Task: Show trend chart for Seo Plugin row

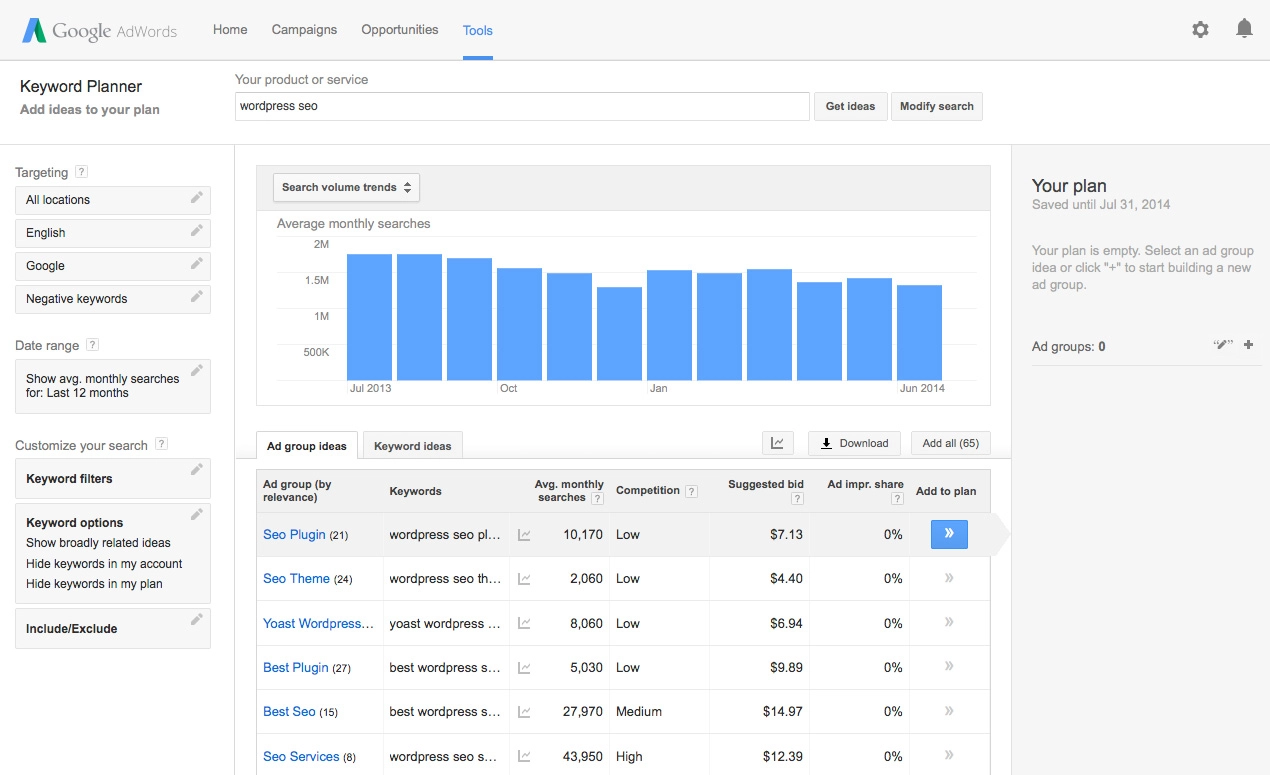Action: tap(524, 535)
